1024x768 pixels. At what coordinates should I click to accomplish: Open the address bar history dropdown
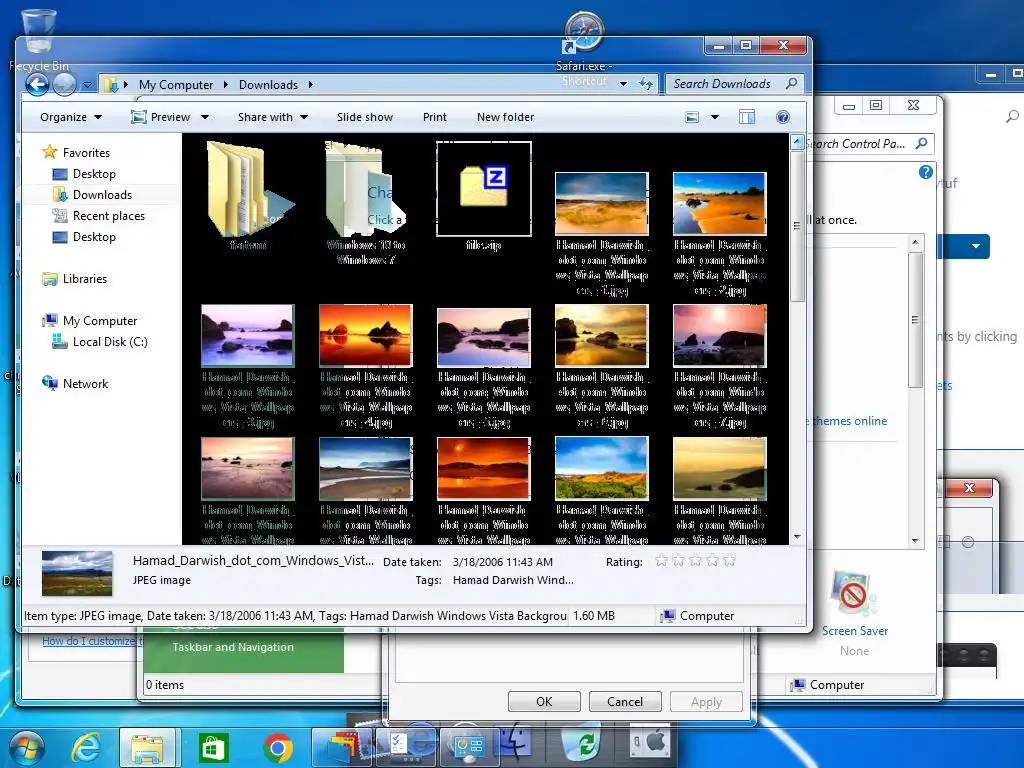(623, 84)
